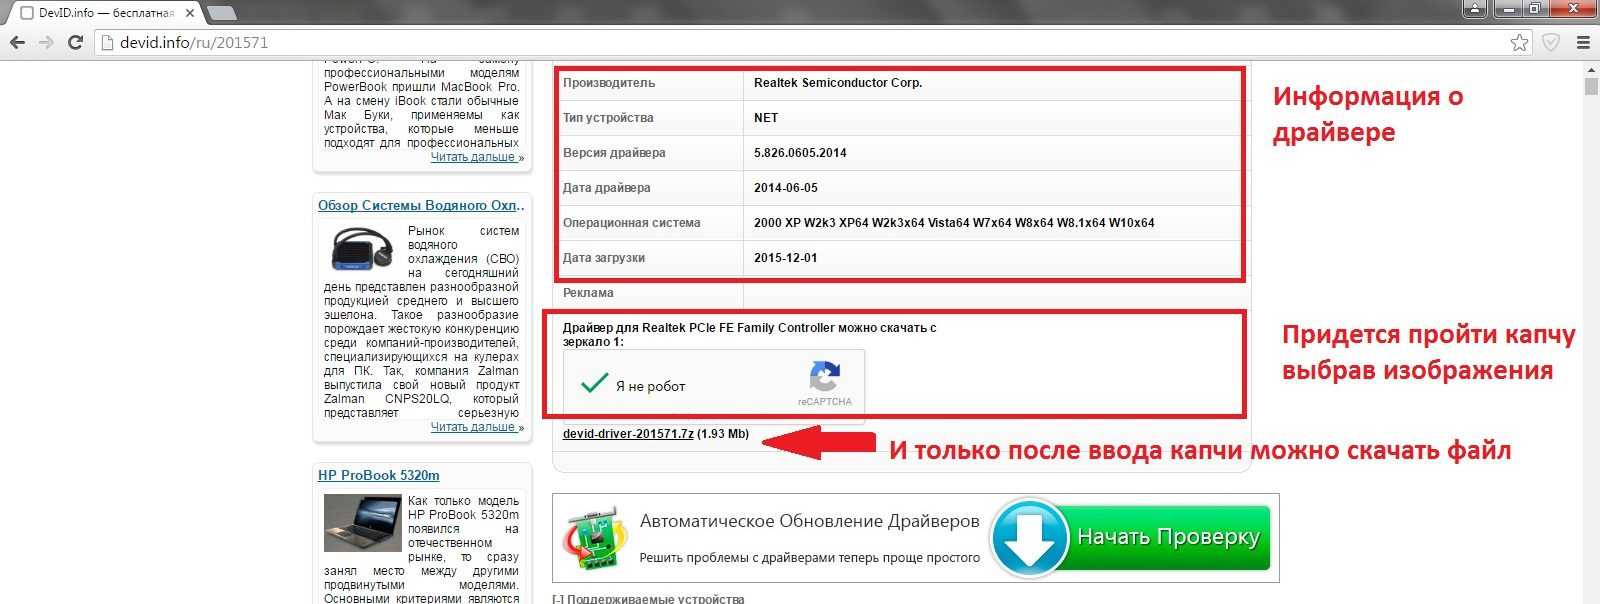Image resolution: width=1600 pixels, height=604 pixels.
Task: Click the water cooler thumbnail image
Action: pos(362,249)
